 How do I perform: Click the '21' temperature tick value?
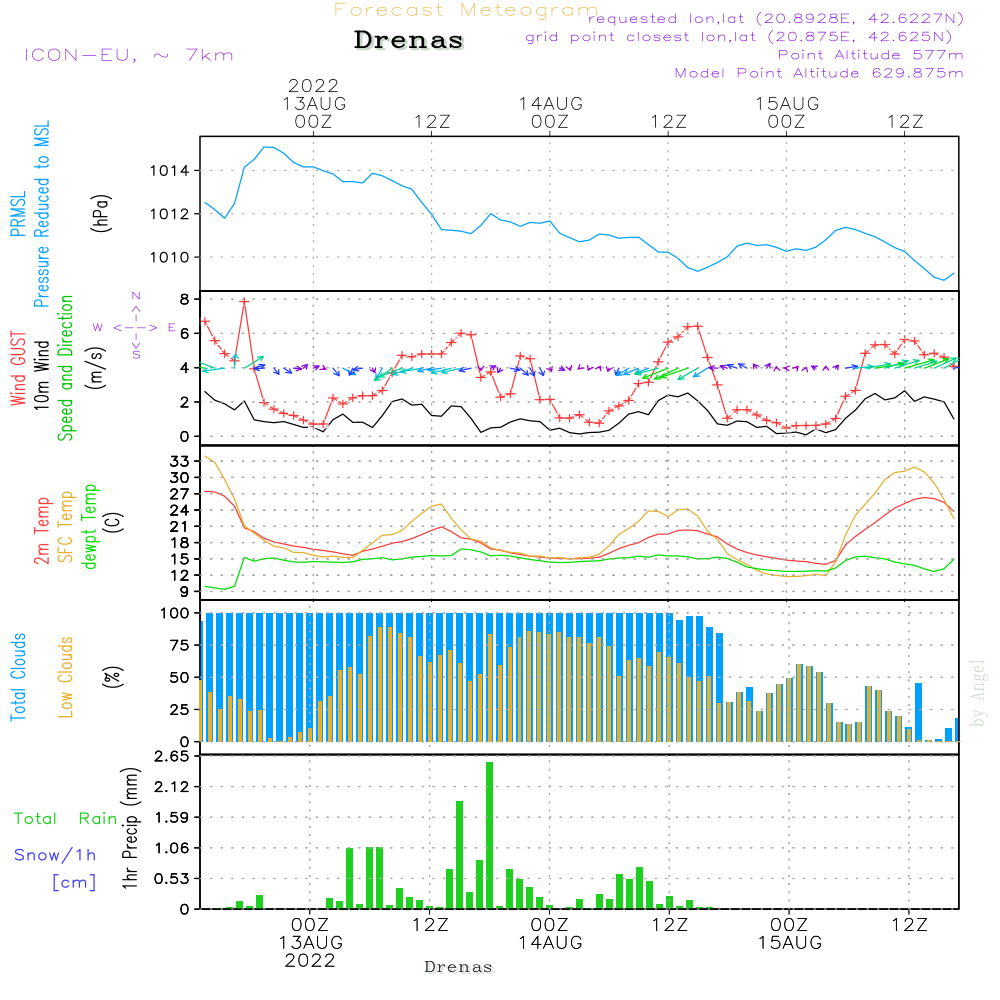point(180,527)
